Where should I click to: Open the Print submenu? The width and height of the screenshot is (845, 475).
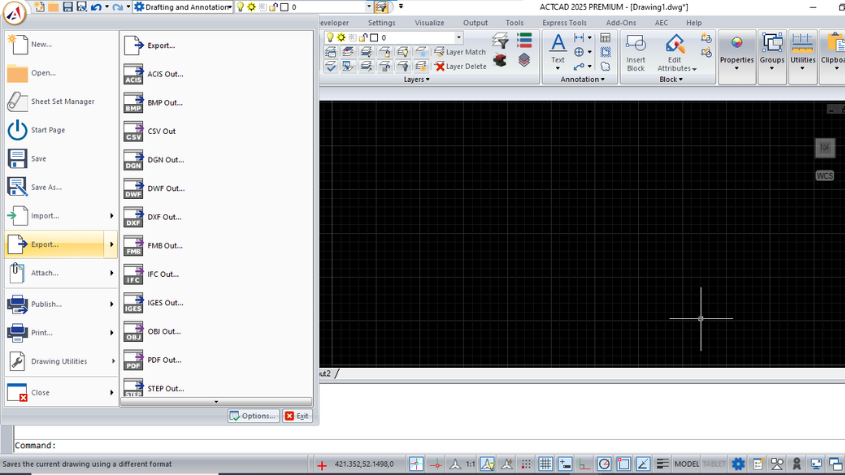[60, 333]
